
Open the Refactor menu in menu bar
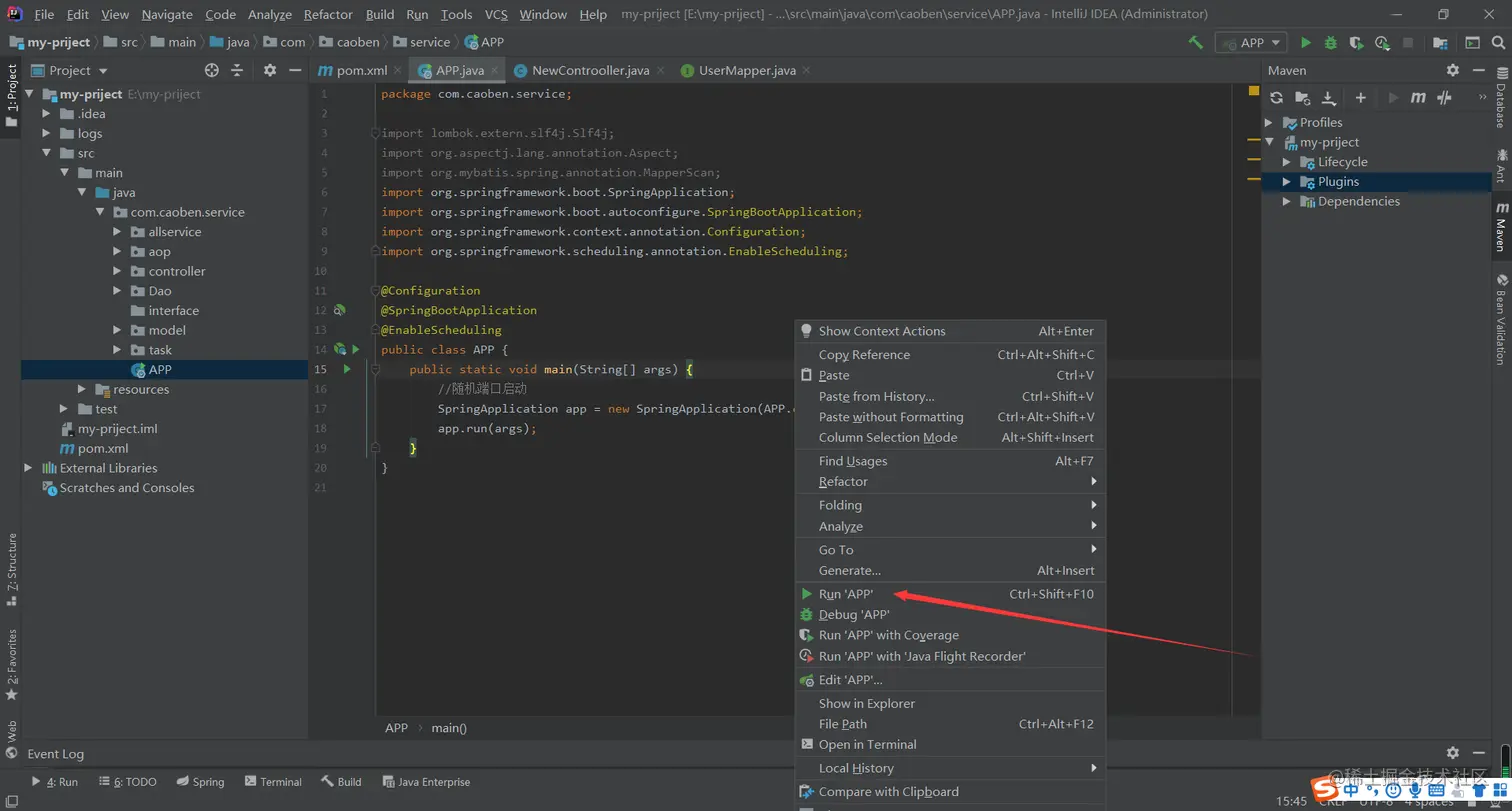point(328,14)
